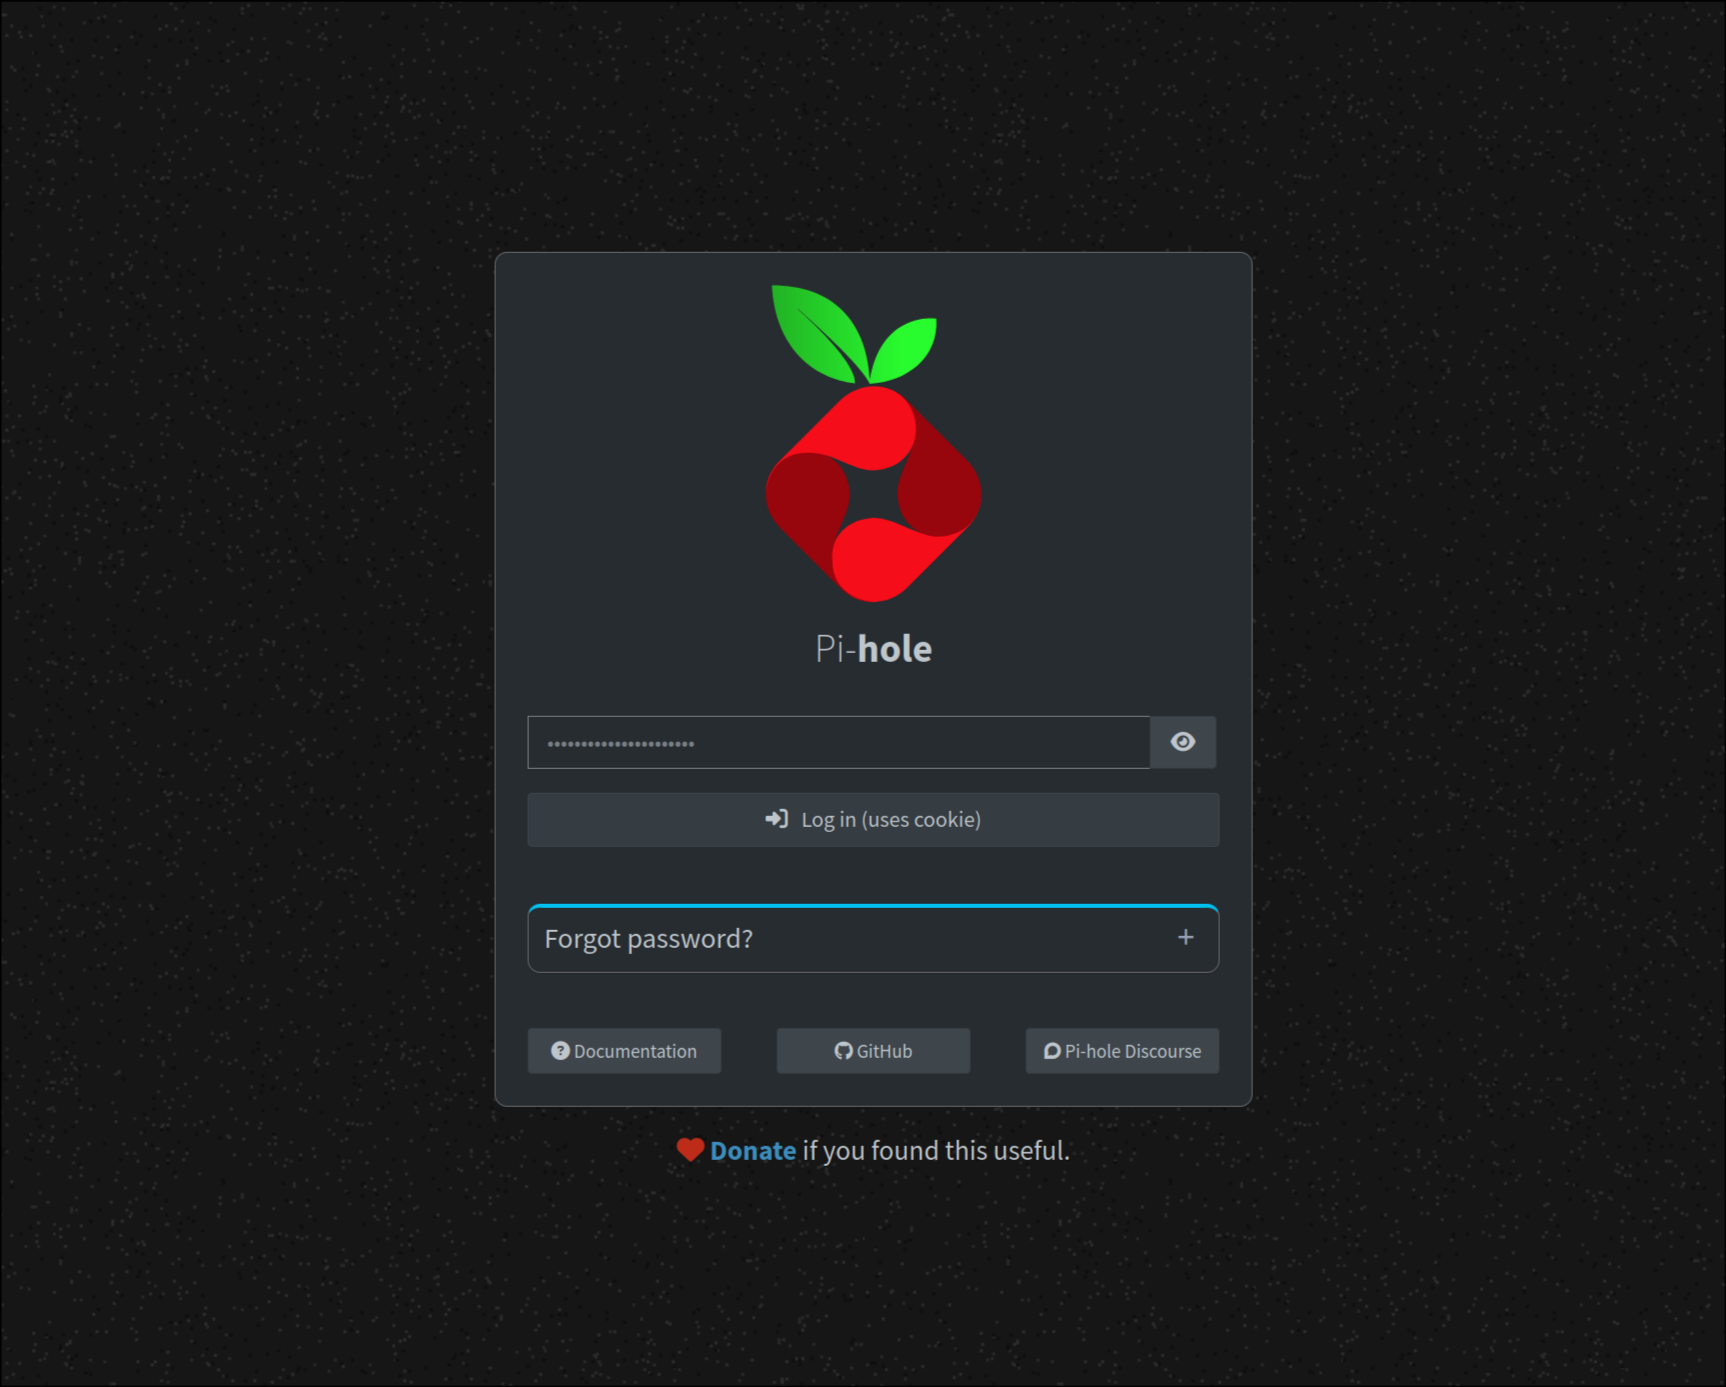Click the question mark Documentation icon
The image size is (1726, 1387).
click(x=560, y=1050)
